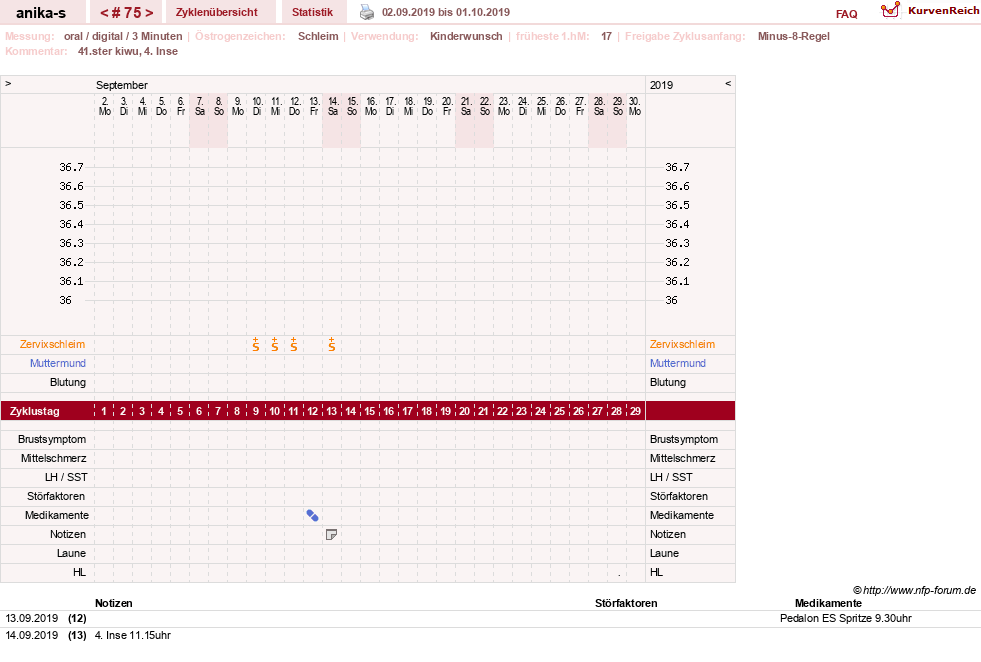Click the printer icon next to date range
The image size is (981, 662).
pos(367,12)
